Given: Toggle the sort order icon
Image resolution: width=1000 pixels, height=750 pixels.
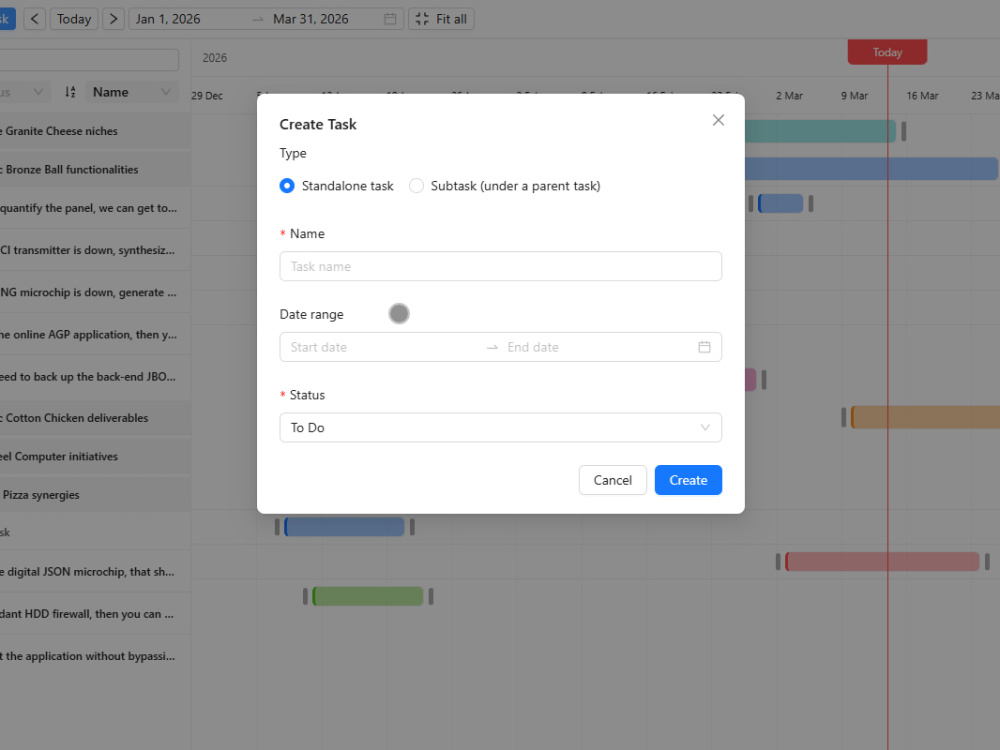Looking at the screenshot, I should [70, 92].
